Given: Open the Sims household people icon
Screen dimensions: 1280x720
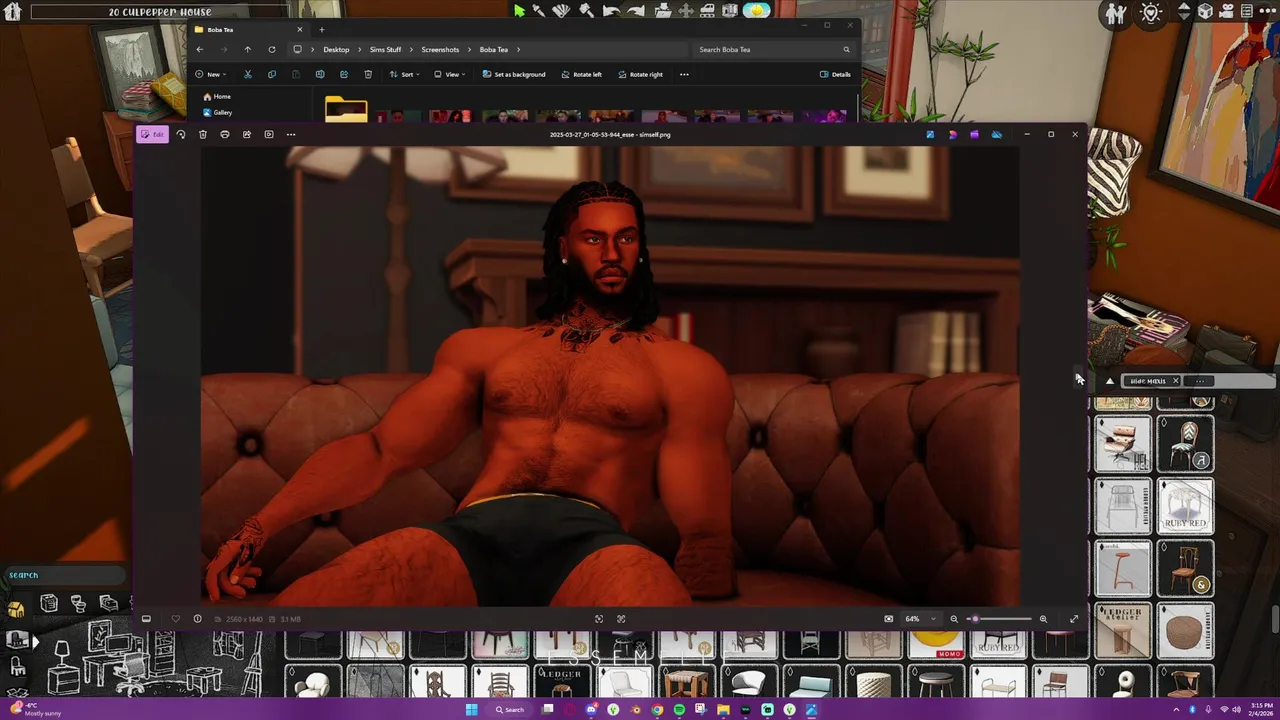Looking at the screenshot, I should click(x=1116, y=13).
